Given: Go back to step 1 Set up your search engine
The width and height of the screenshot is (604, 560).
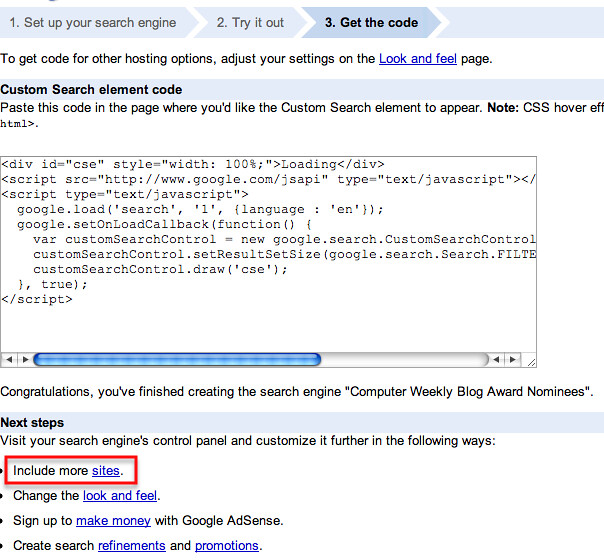Looking at the screenshot, I should tap(92, 22).
